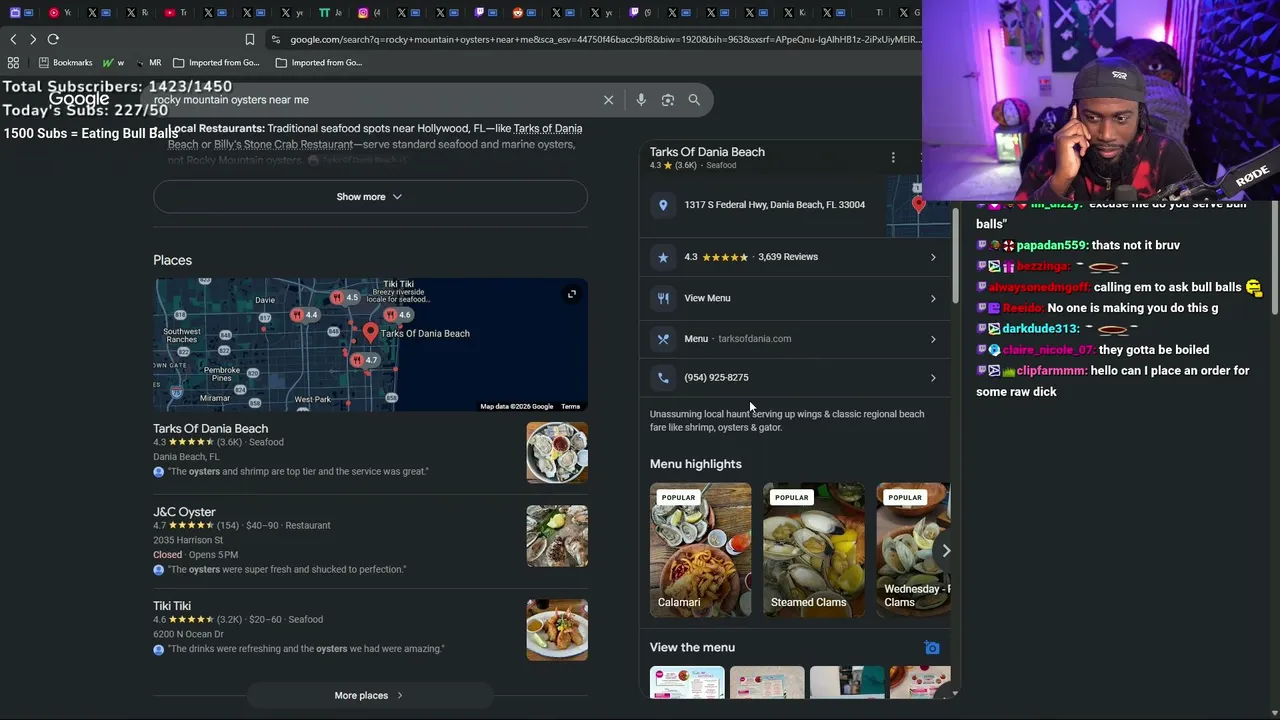Open the Tarks Of Dania Beach place listing
This screenshot has height=720, width=1280.
210,429
